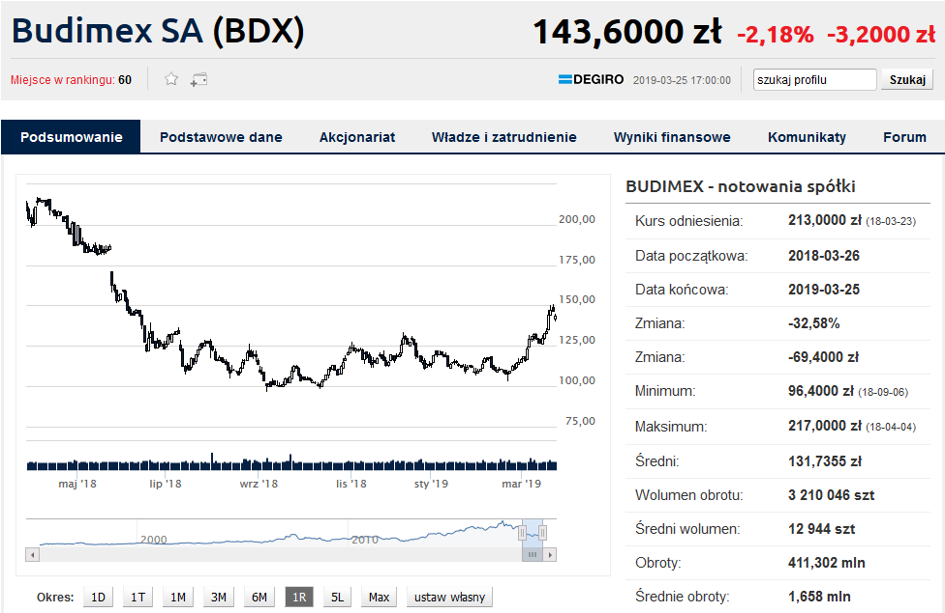Image resolution: width=945 pixels, height=613 pixels.
Task: Click the Zmiana value -69,4000 zł
Action: tap(823, 357)
